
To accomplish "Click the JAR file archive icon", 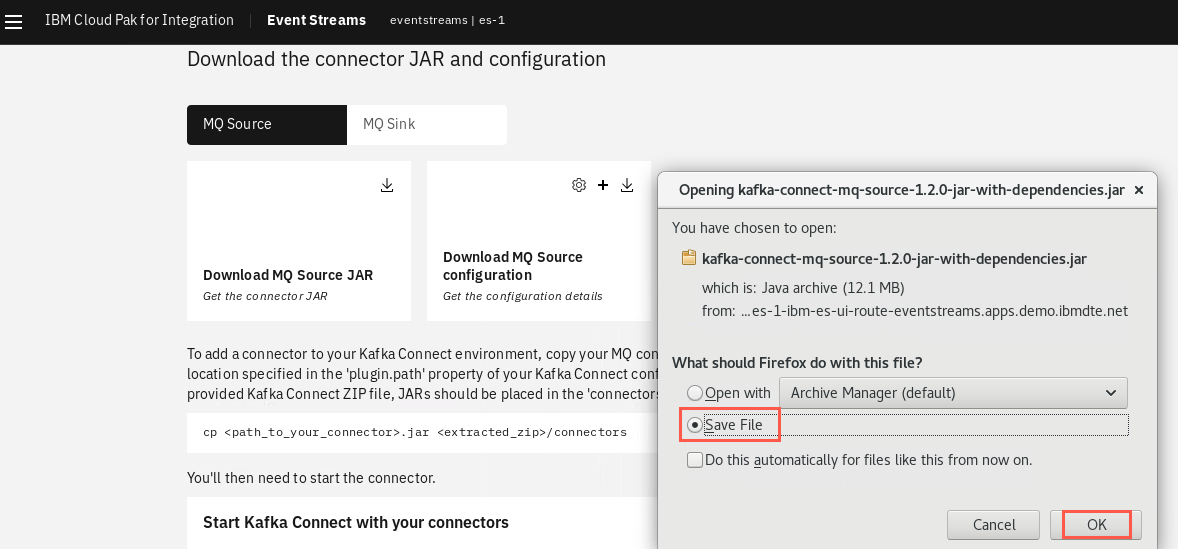I will coord(688,258).
